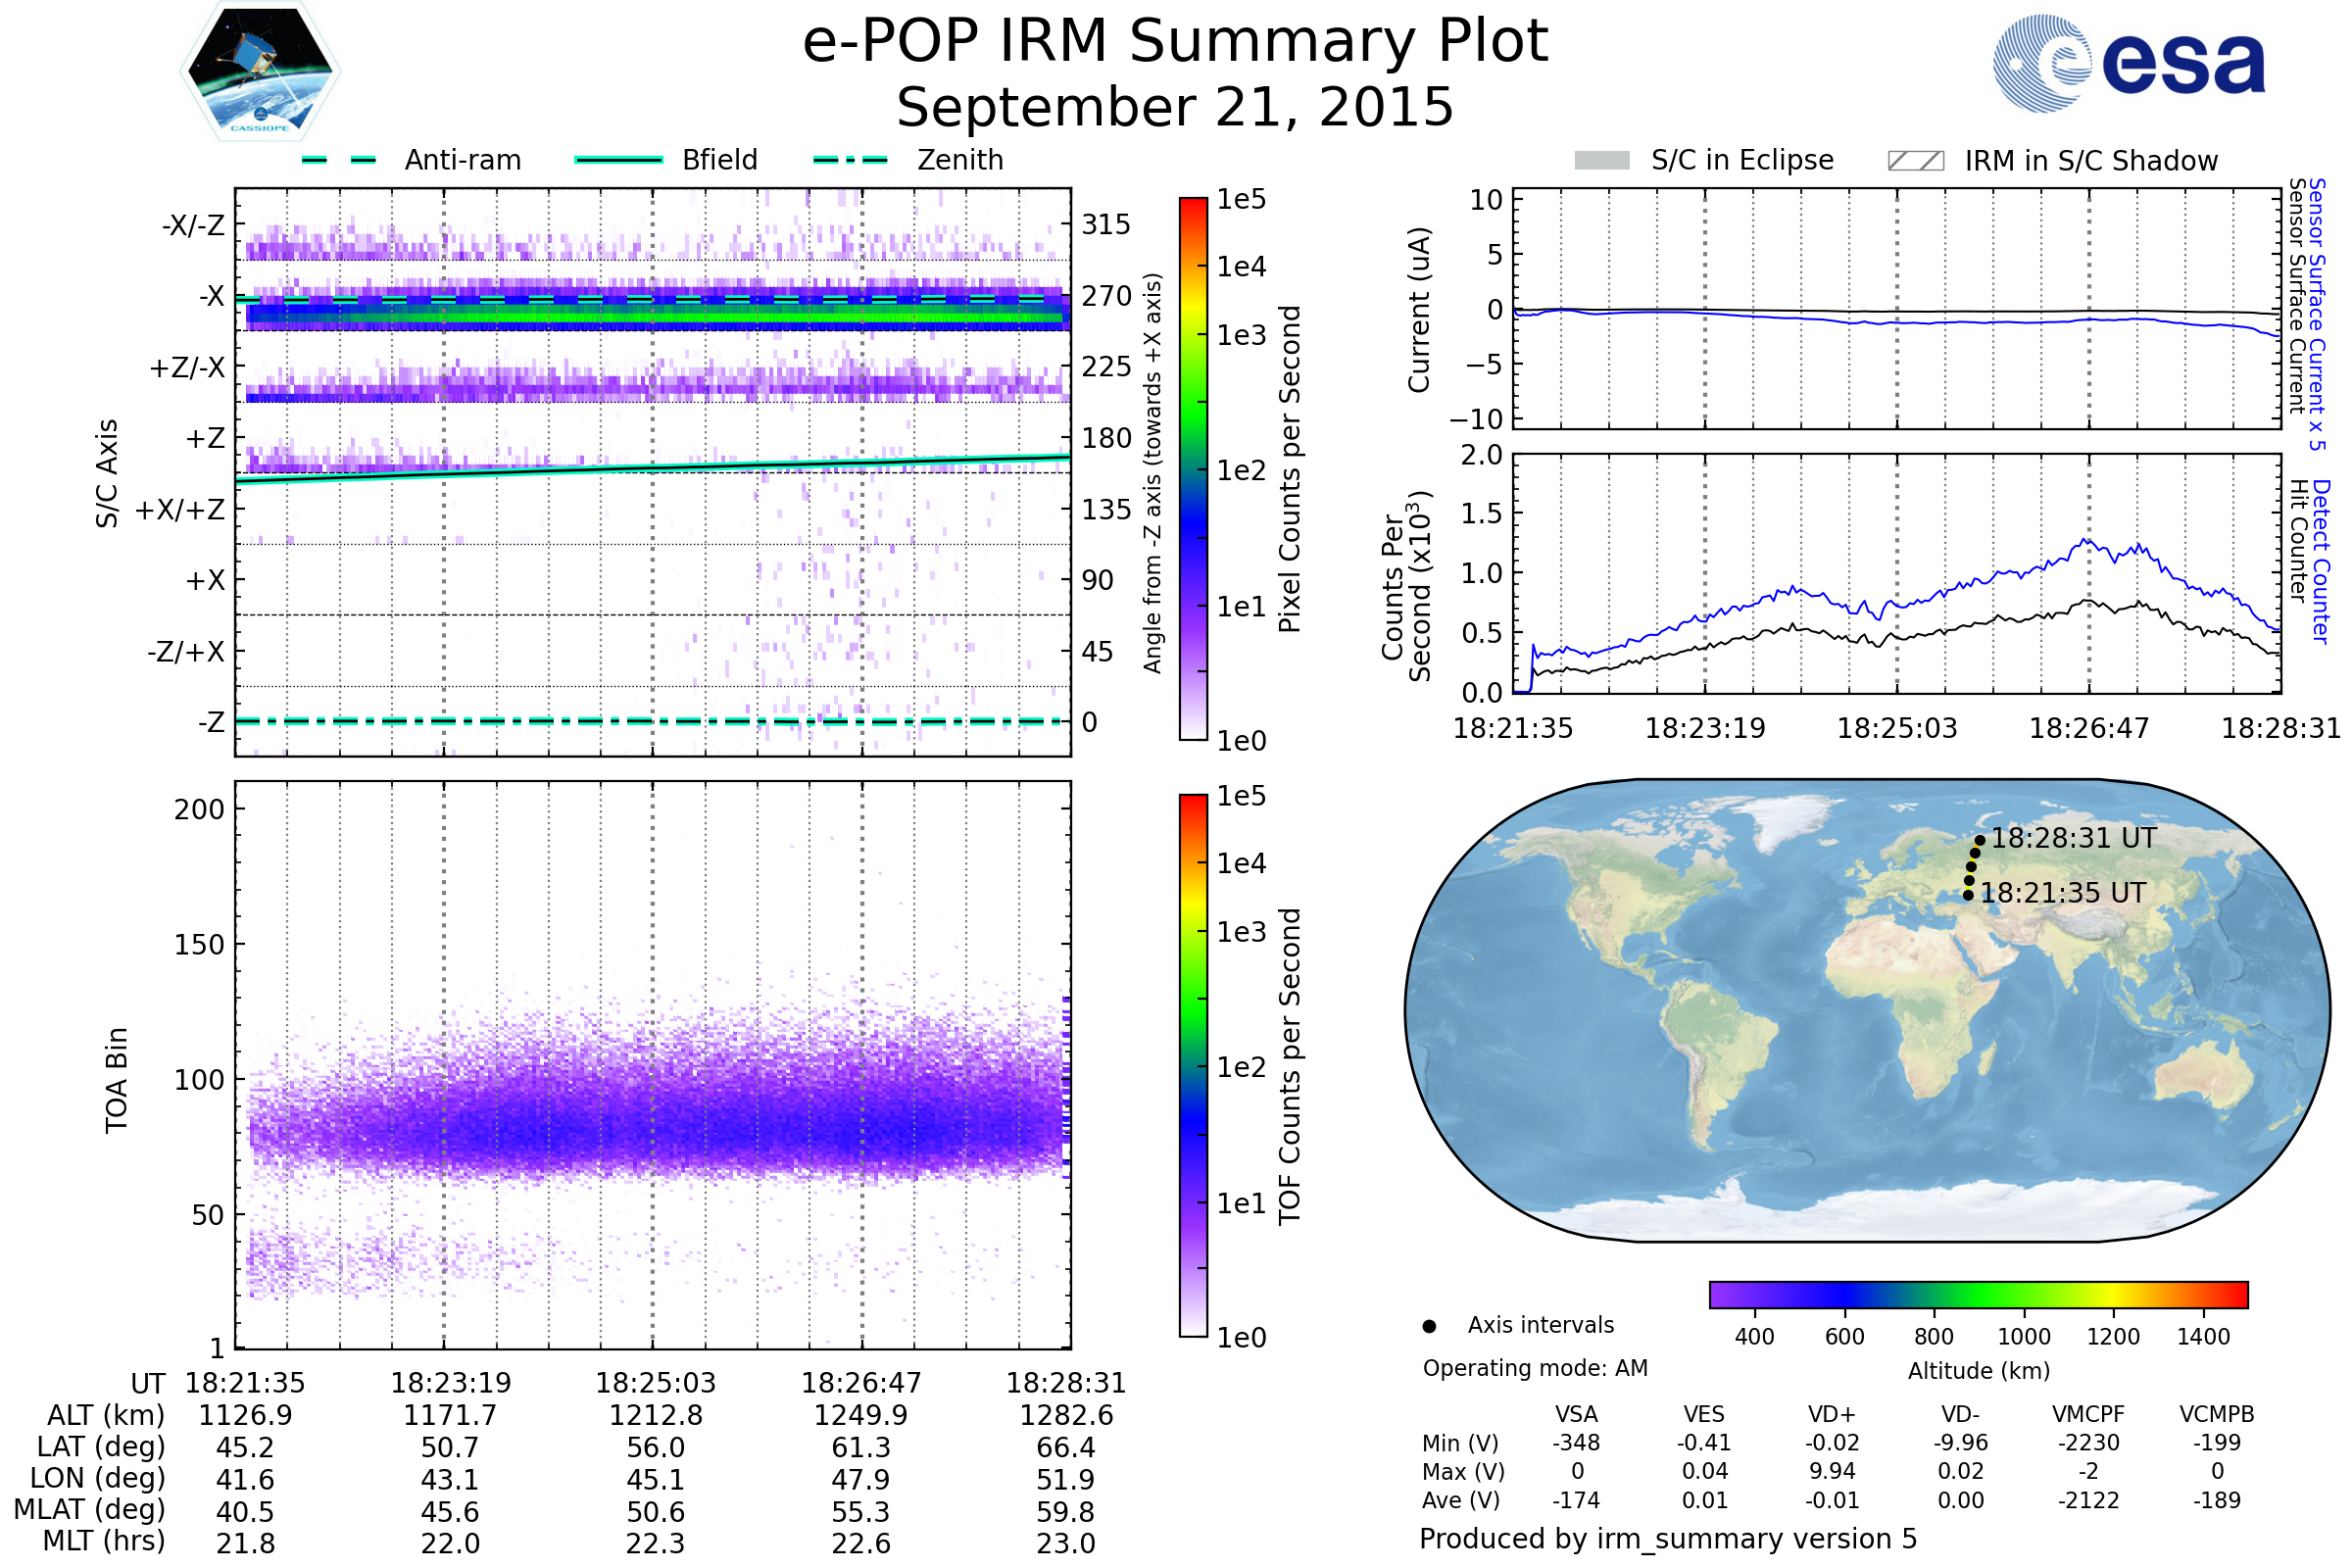Click the Produced by irm_summary version 5 text
2352x1568 pixels.
point(1668,1539)
